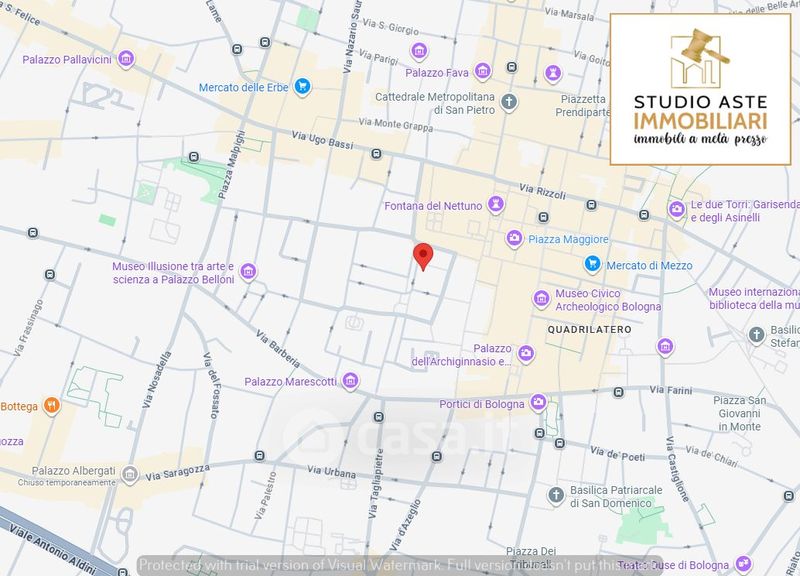
Task: Open the Fontana del Nettuno landmark icon
Action: [x=494, y=205]
